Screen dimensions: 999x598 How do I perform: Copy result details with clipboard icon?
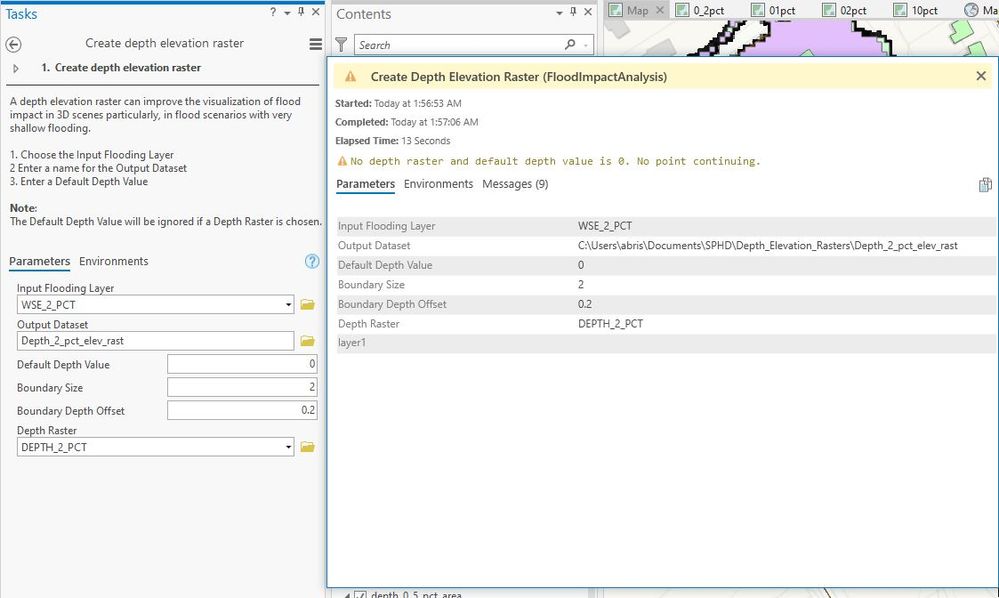tap(985, 185)
